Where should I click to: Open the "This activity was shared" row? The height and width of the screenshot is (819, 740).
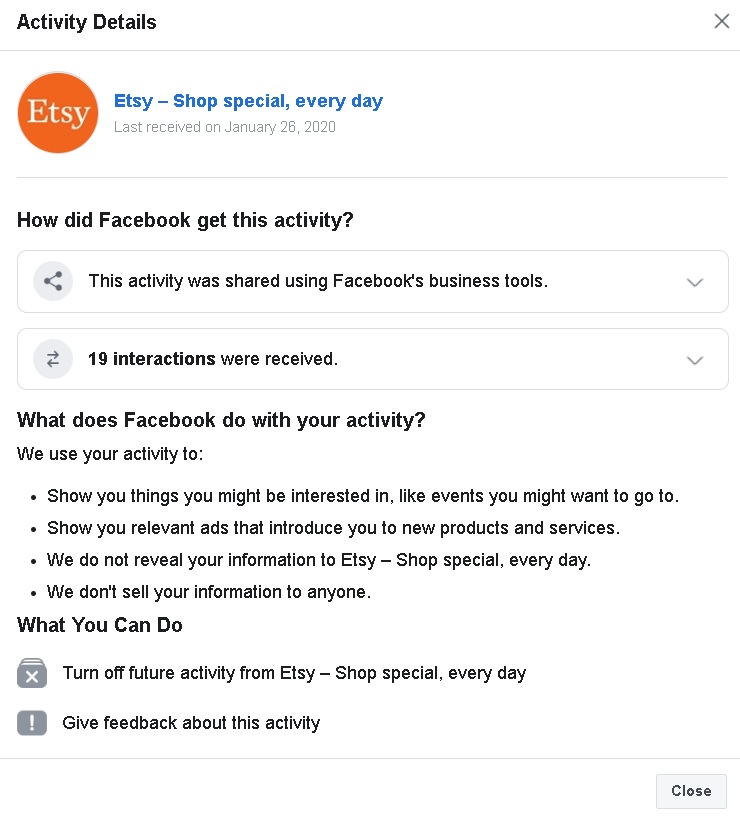tap(373, 282)
